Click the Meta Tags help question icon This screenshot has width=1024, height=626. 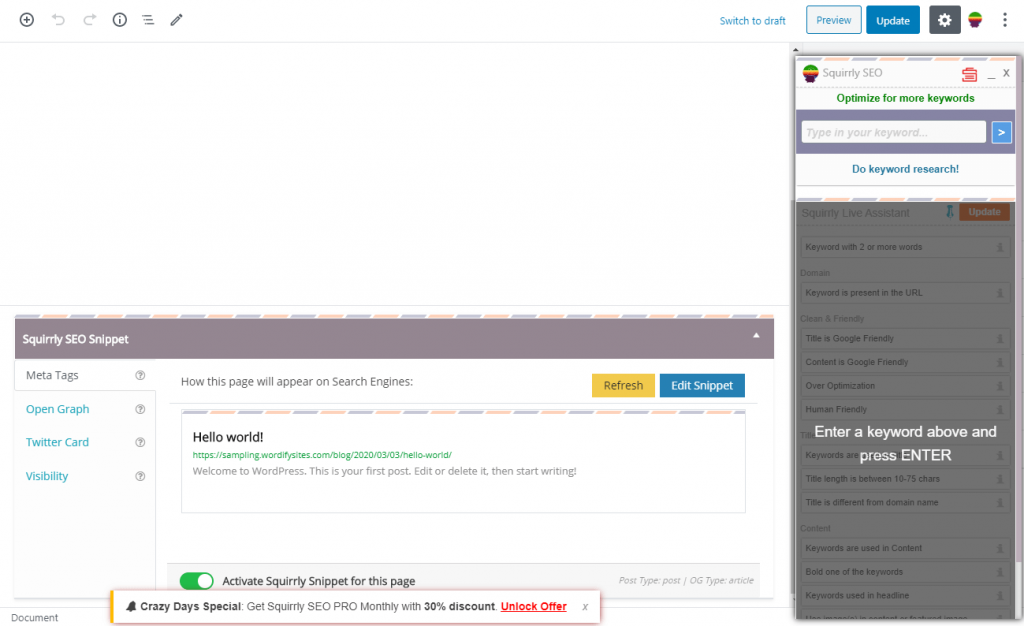click(x=140, y=376)
